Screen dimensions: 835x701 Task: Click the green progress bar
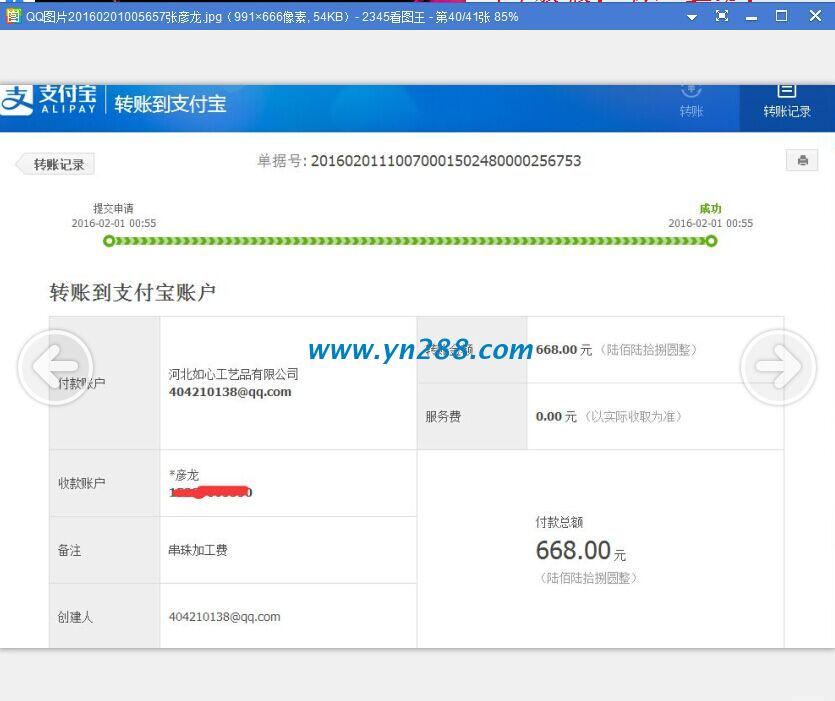tap(410, 241)
